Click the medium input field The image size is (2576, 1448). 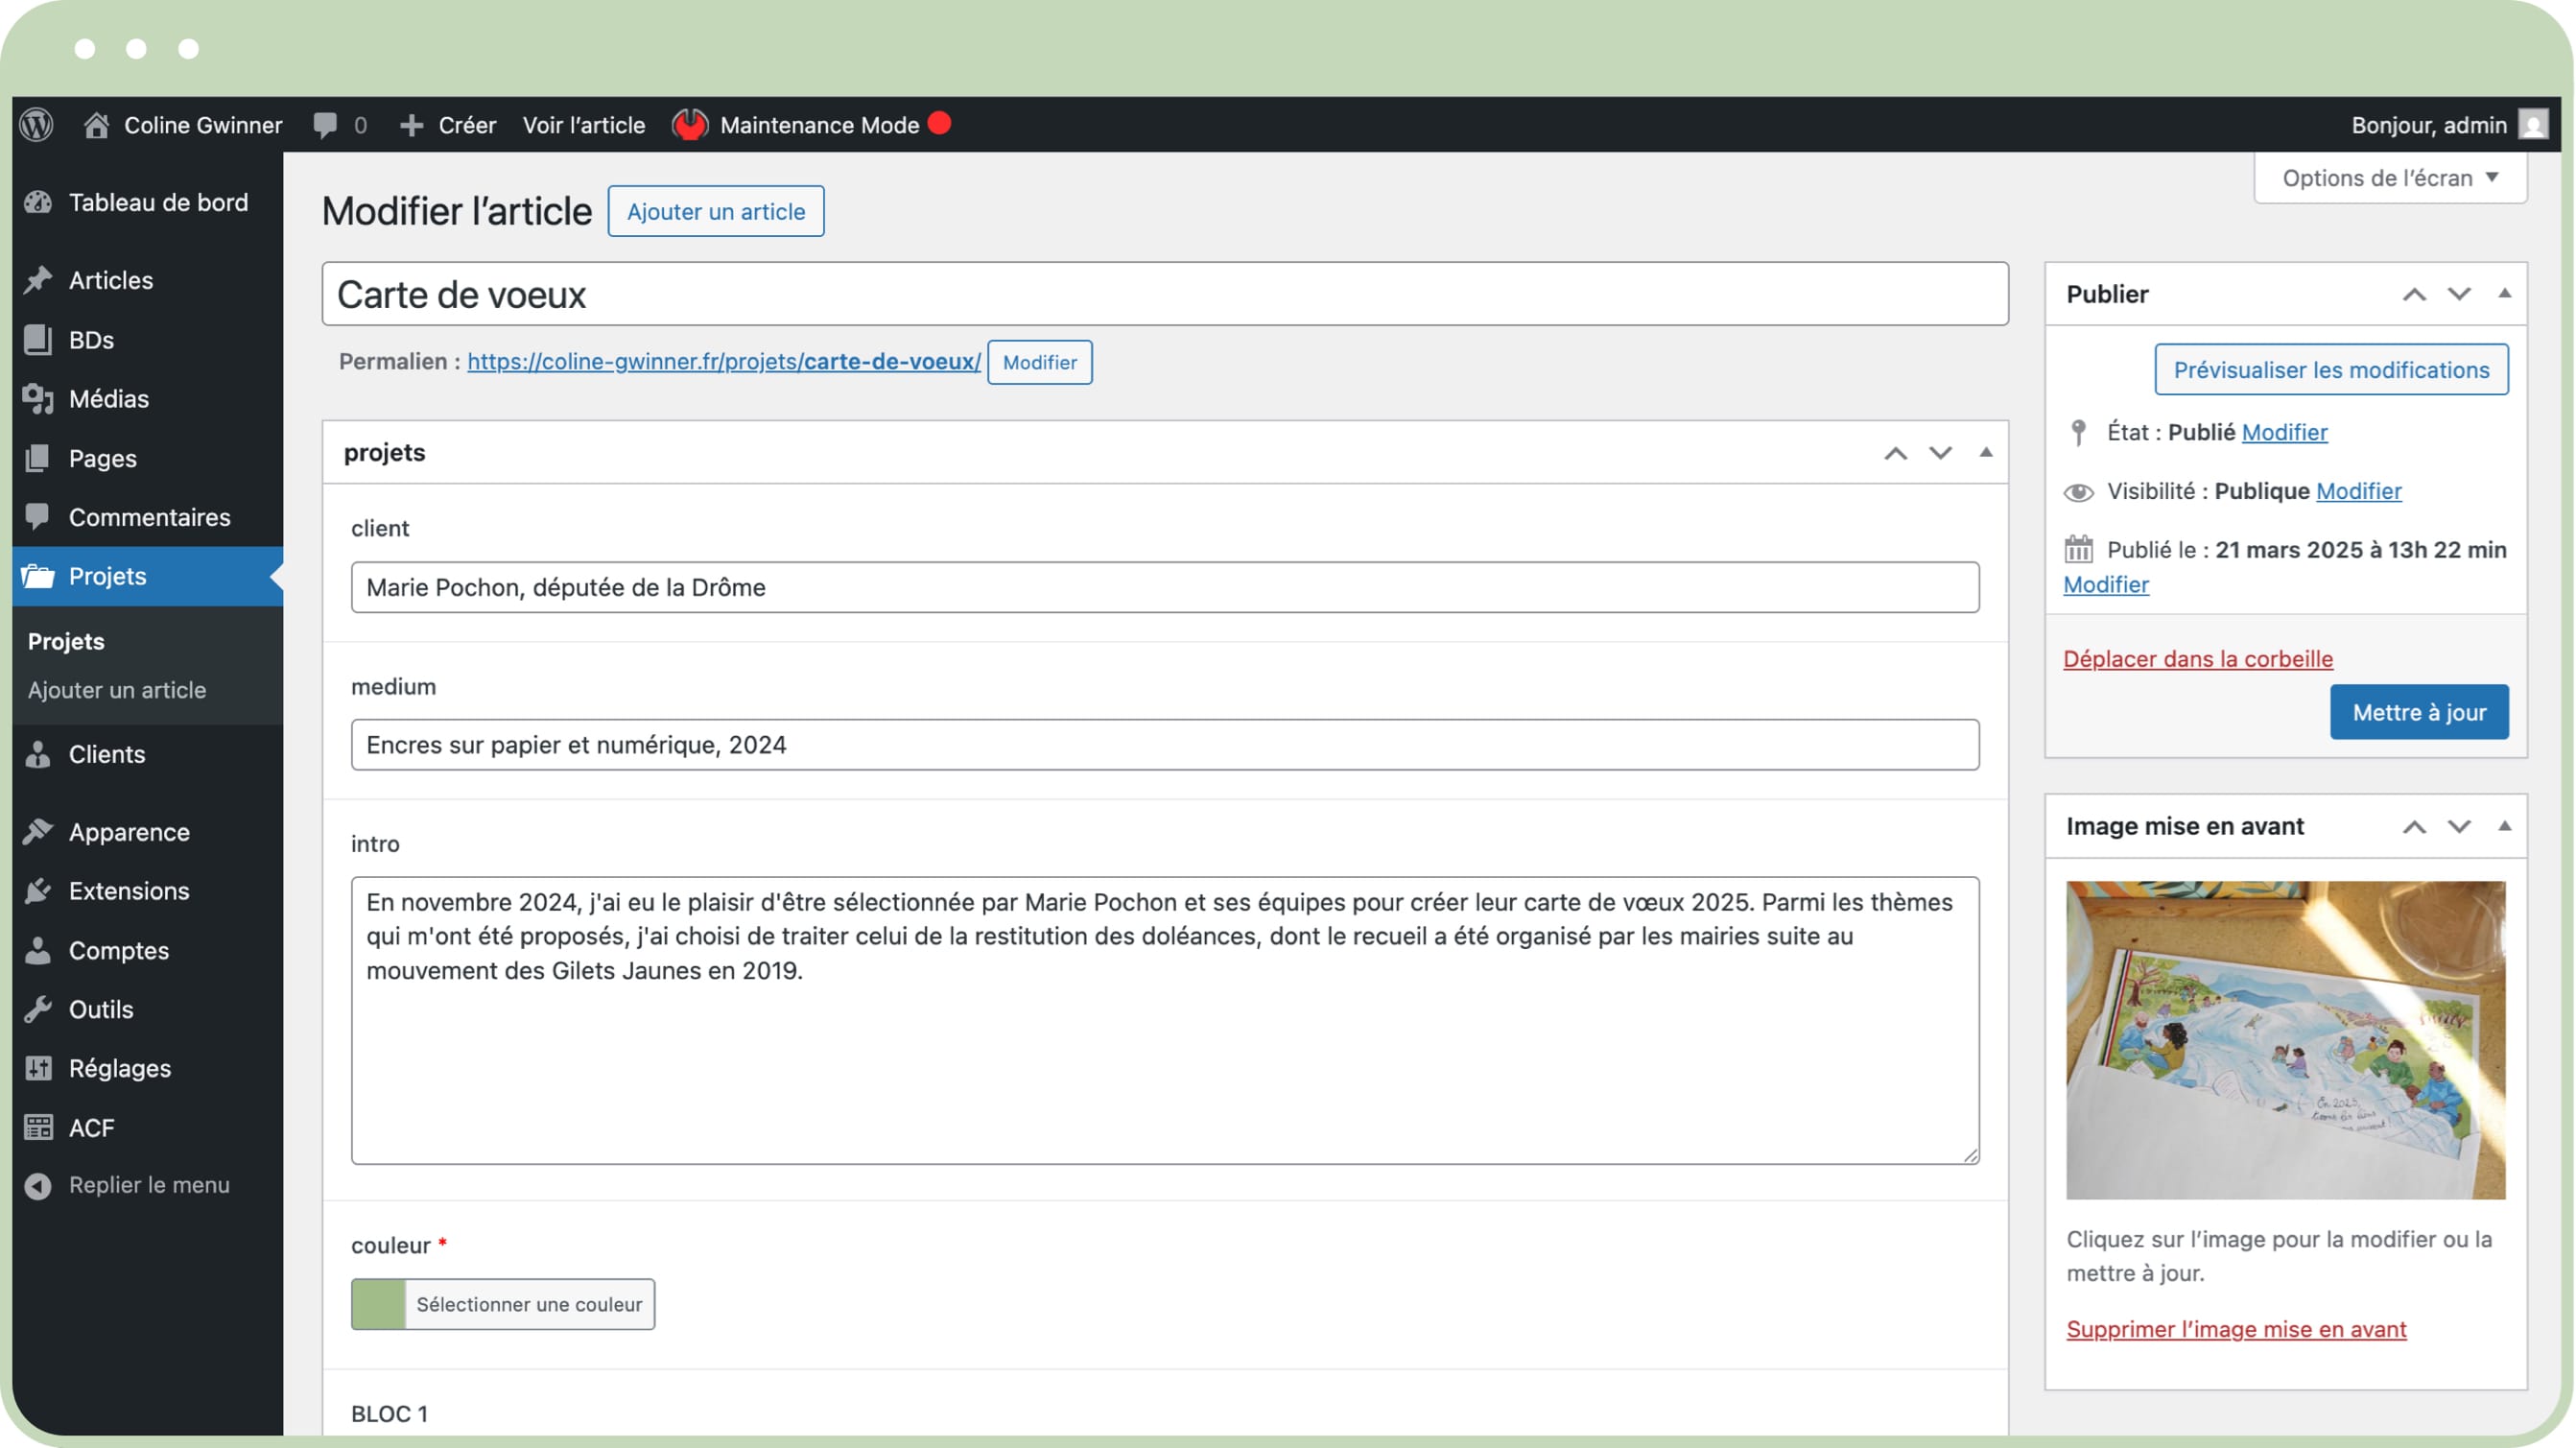pyautogui.click(x=1165, y=745)
